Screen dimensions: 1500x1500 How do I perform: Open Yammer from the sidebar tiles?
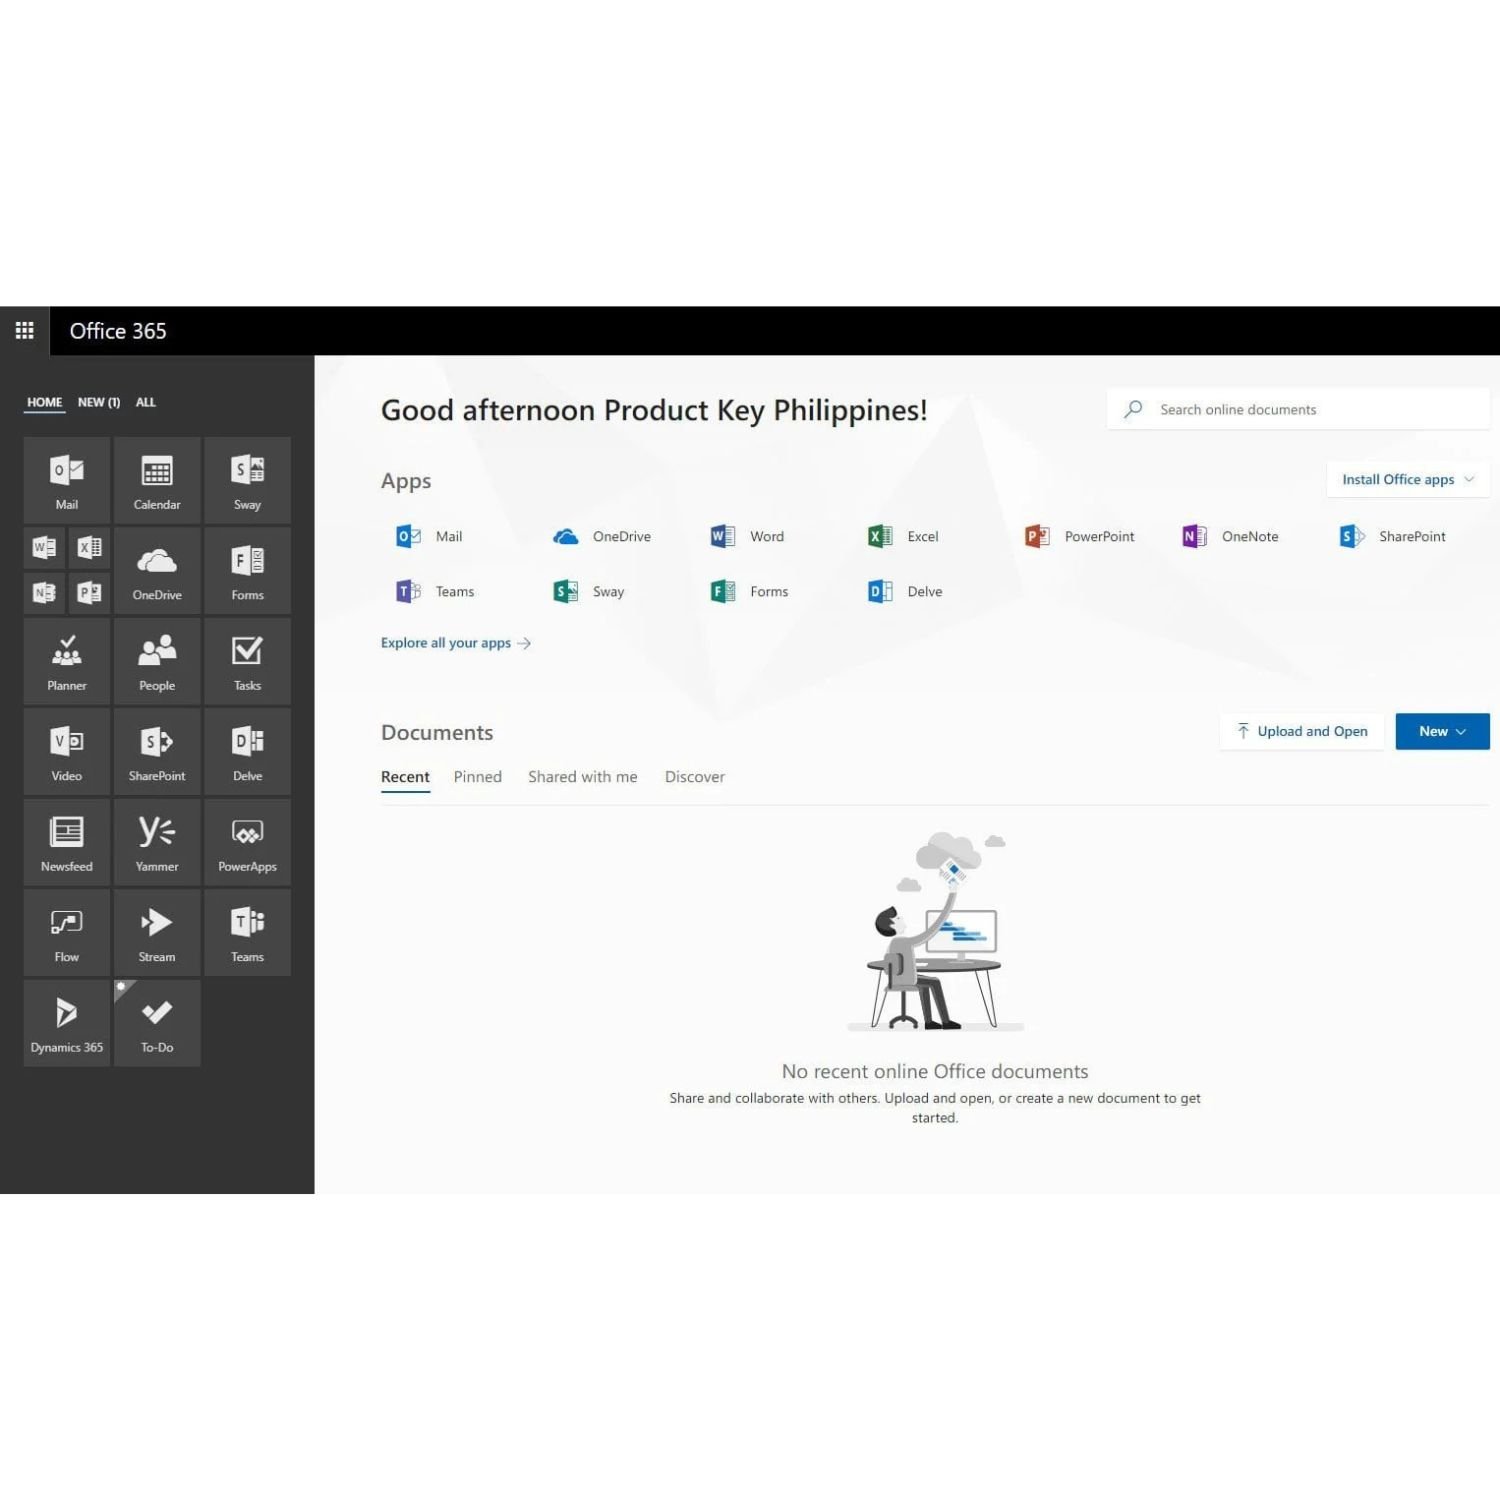click(157, 842)
